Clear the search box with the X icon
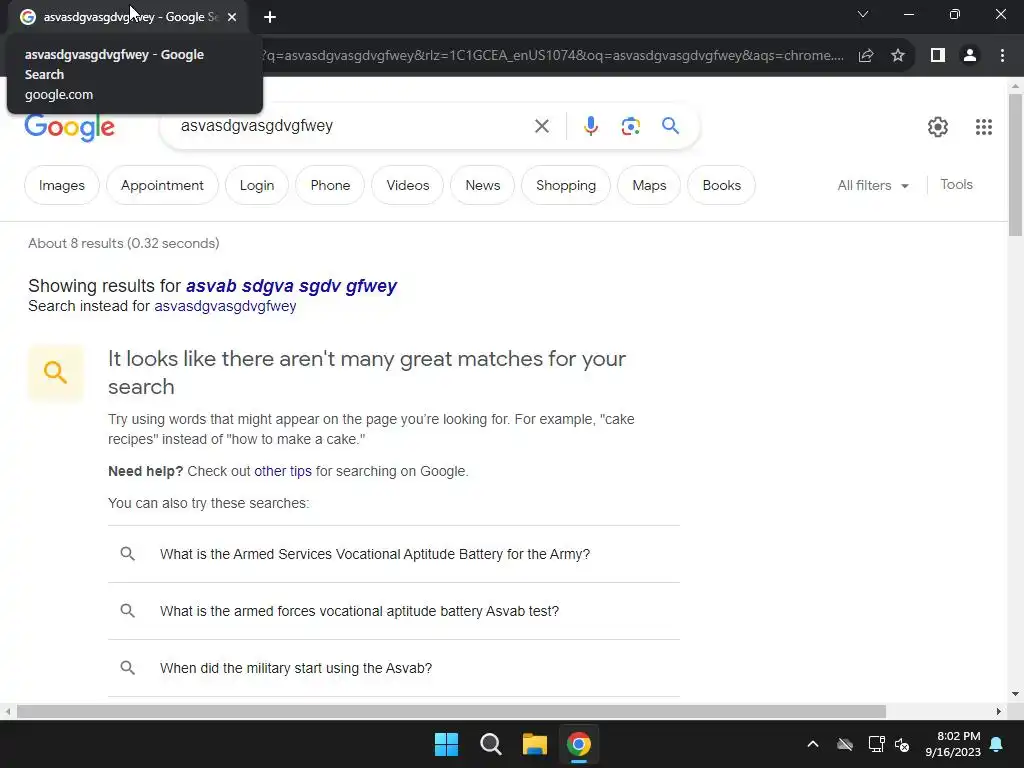Viewport: 1024px width, 768px height. point(541,126)
